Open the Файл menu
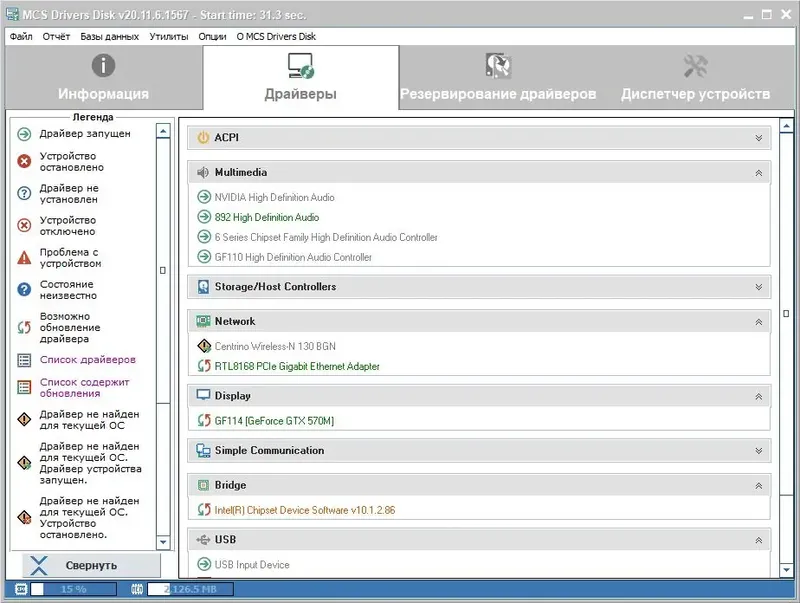This screenshot has width=800, height=603. (21, 36)
